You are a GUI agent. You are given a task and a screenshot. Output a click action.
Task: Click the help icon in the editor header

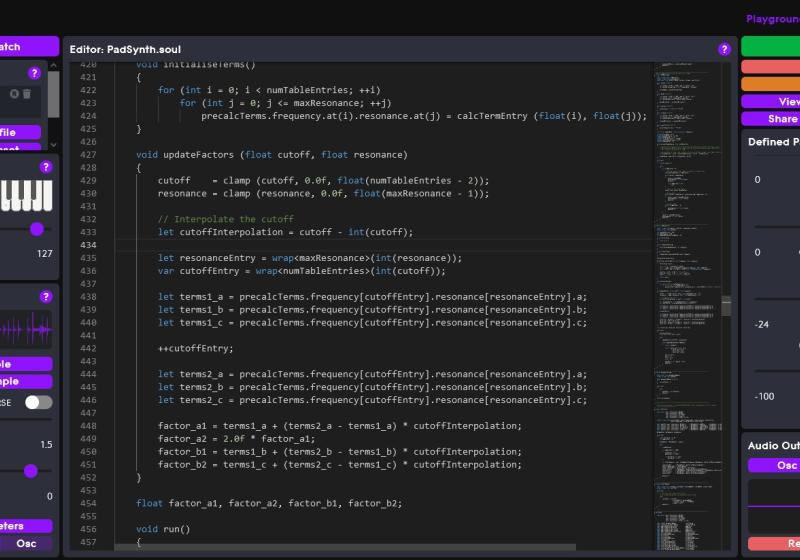coord(724,49)
